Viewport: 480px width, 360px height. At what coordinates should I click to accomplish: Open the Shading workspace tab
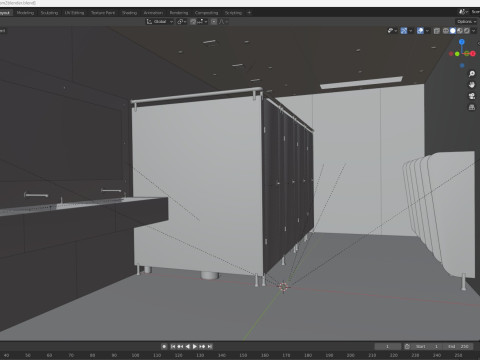129,13
